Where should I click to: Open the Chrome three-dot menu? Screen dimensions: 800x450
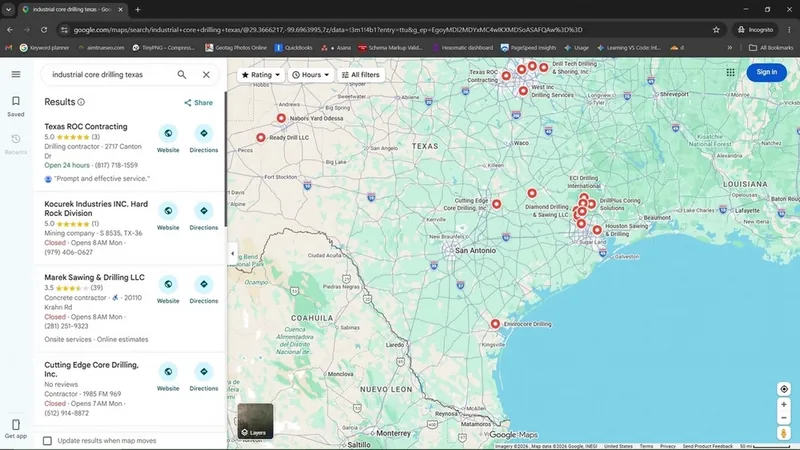pyautogui.click(x=789, y=30)
